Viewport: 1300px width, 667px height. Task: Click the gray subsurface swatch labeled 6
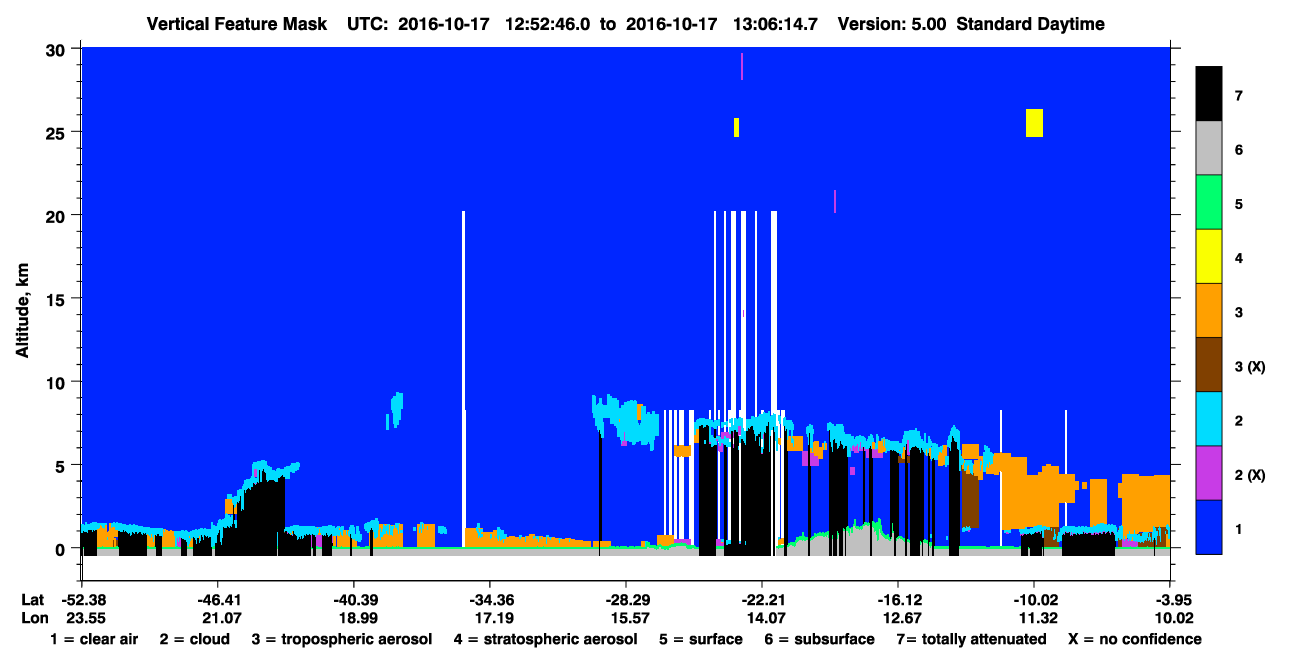(x=1209, y=148)
